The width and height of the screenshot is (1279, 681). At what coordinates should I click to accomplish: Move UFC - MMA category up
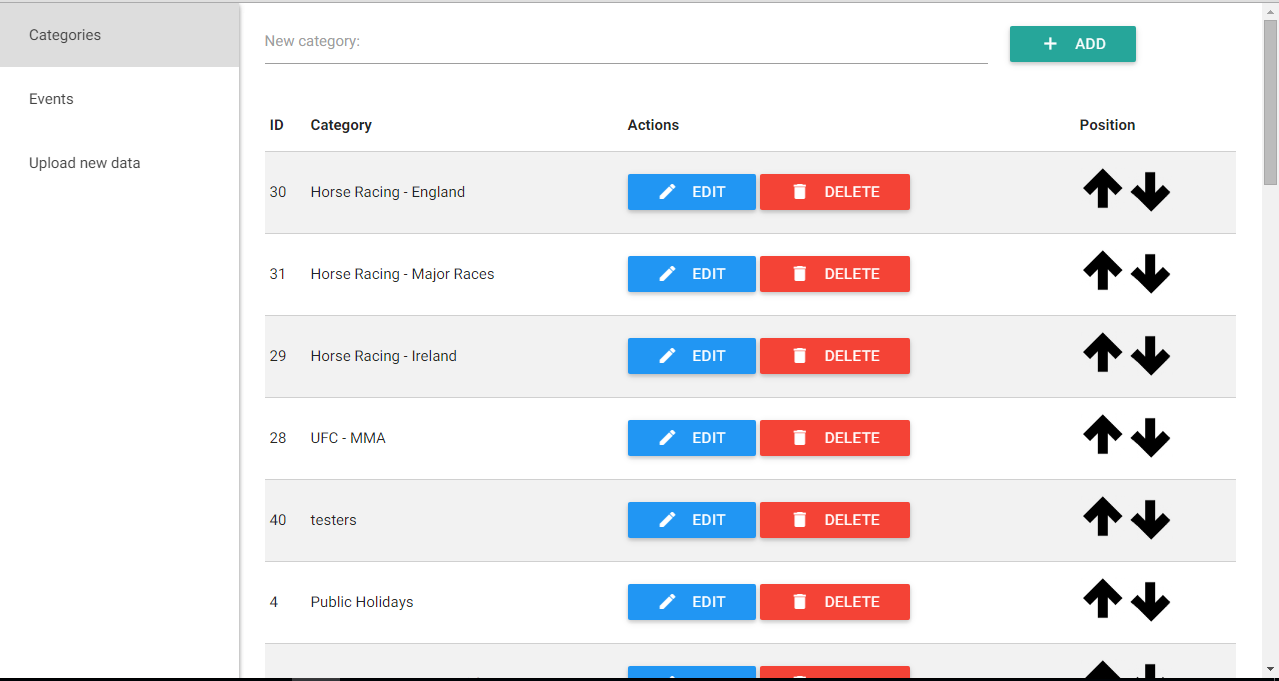tap(1102, 436)
